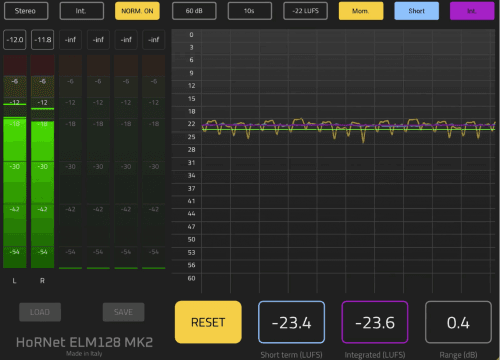This screenshot has height=360, width=500.
Task: Toggle the blue Short graph display
Action: click(x=417, y=11)
